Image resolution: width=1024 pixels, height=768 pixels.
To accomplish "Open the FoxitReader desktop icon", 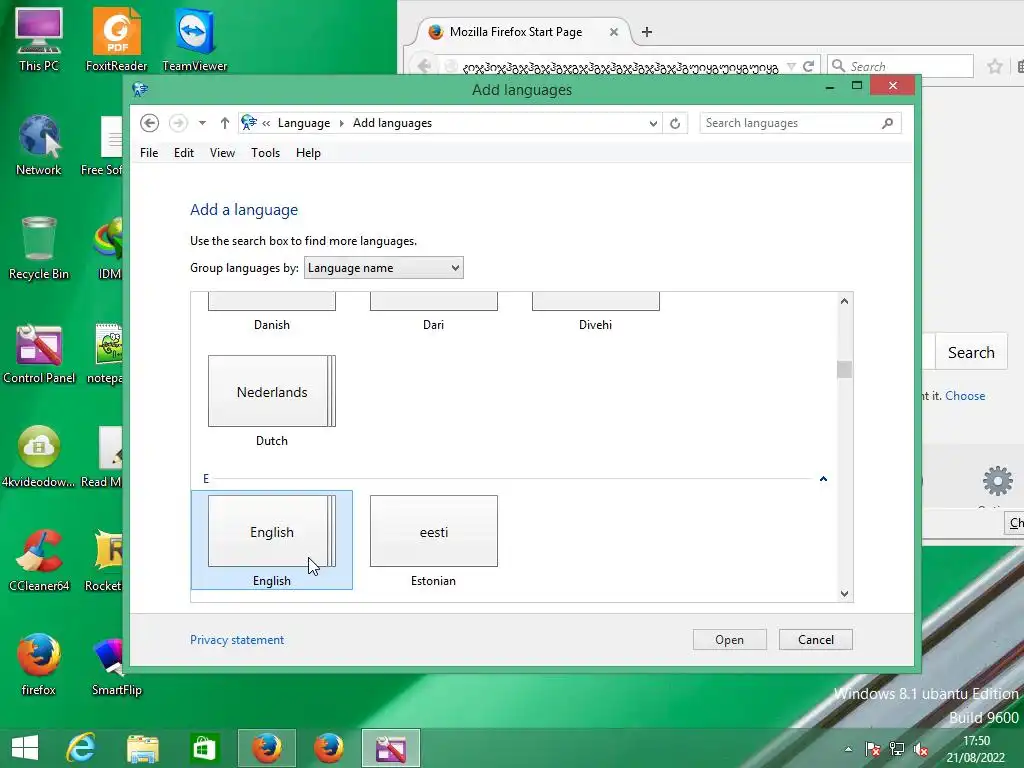I will pos(116,39).
